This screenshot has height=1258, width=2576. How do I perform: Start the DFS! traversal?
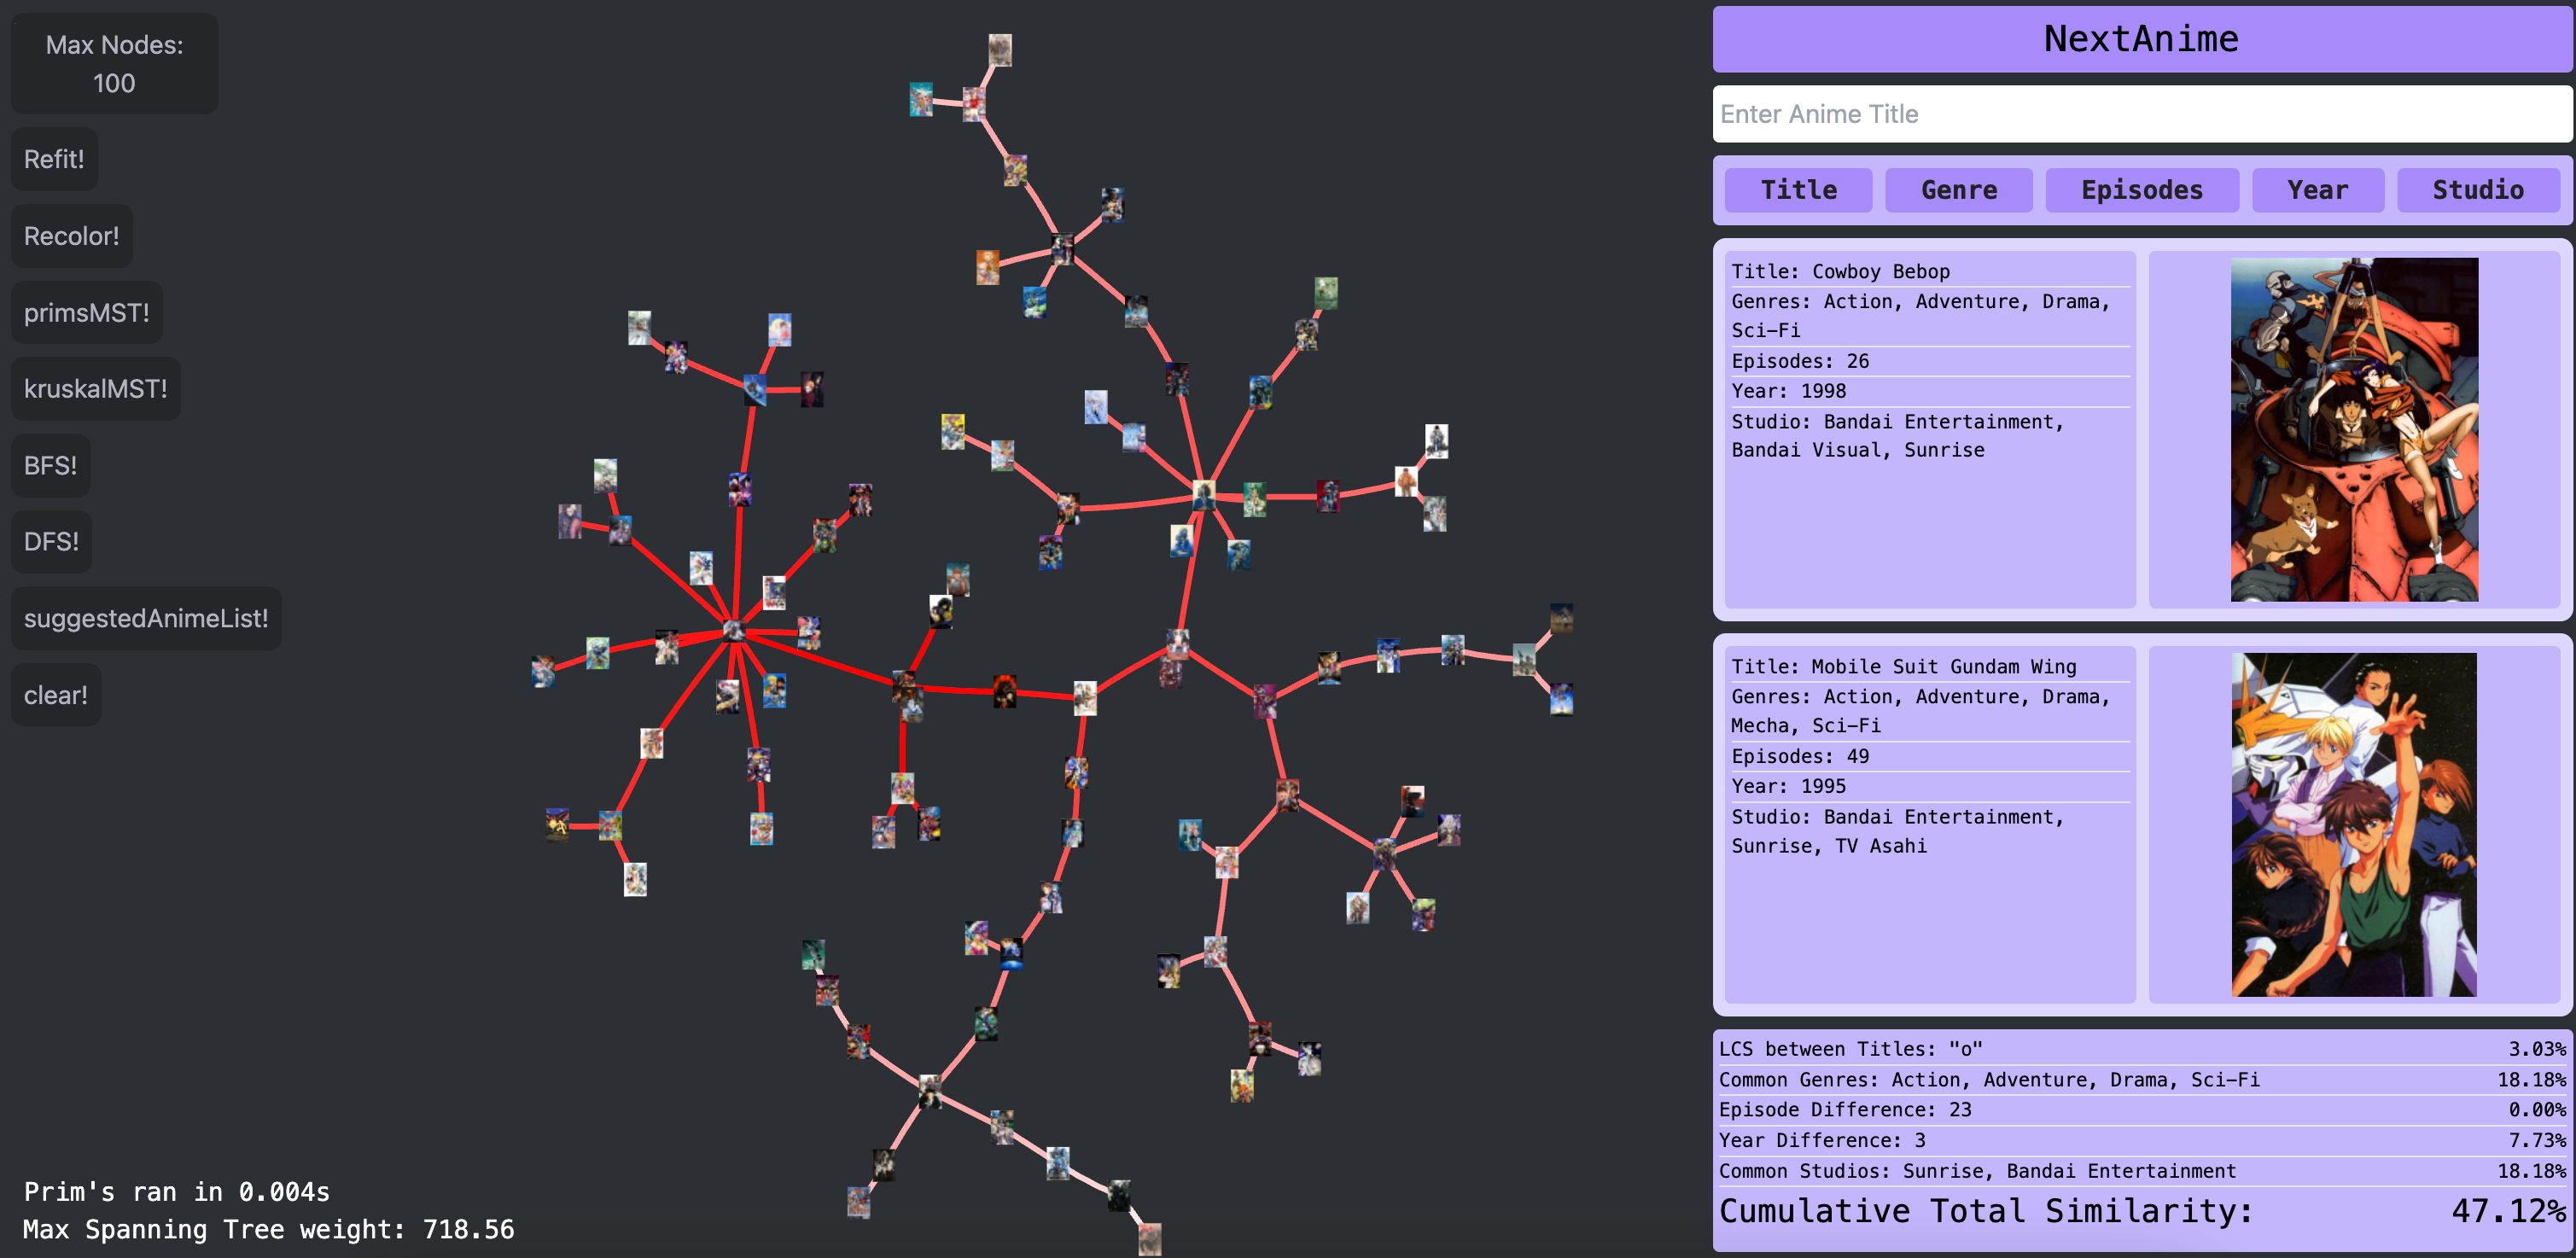click(51, 542)
